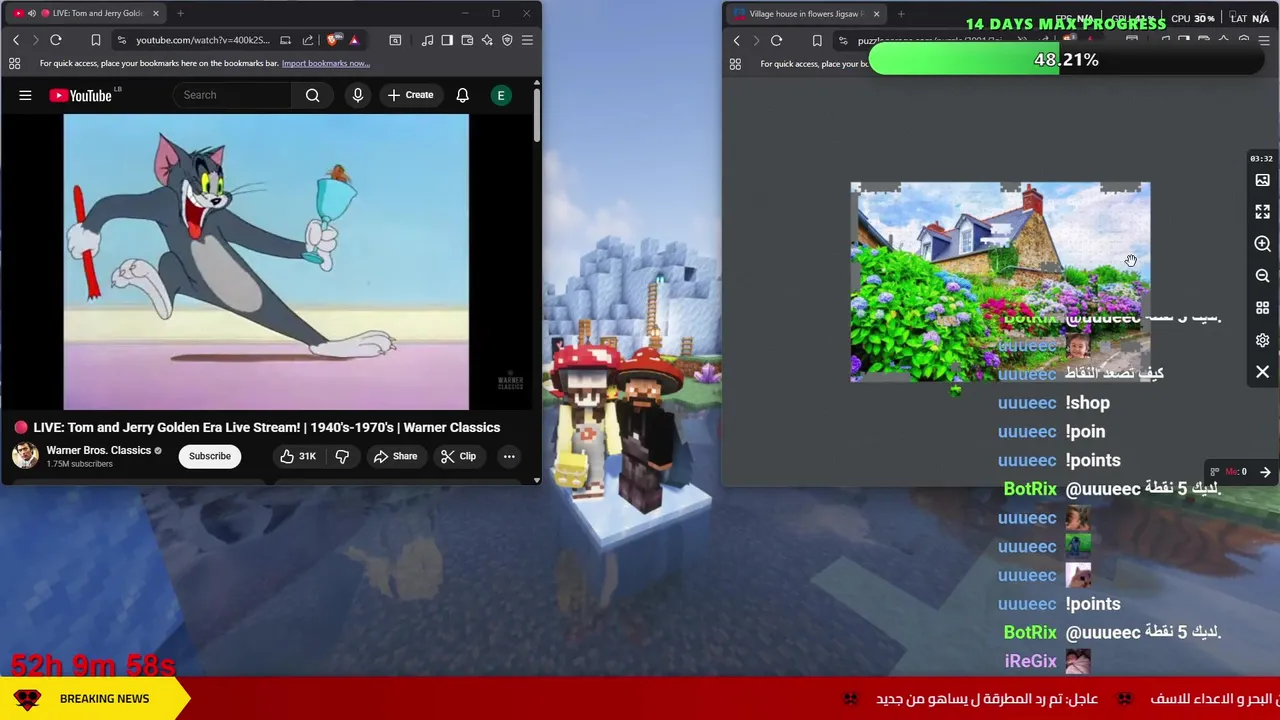Open the account avatar labeled E
The image size is (1280, 720).
[x=501, y=95]
